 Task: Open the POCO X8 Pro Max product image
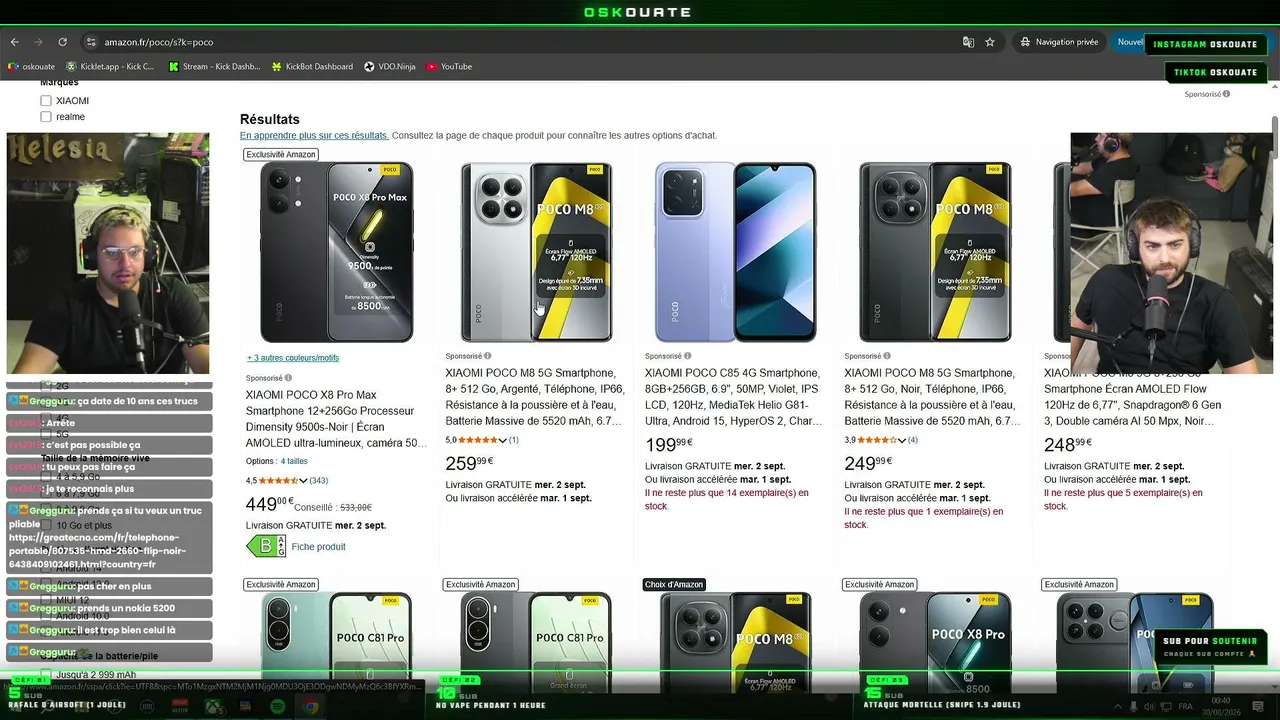point(337,252)
